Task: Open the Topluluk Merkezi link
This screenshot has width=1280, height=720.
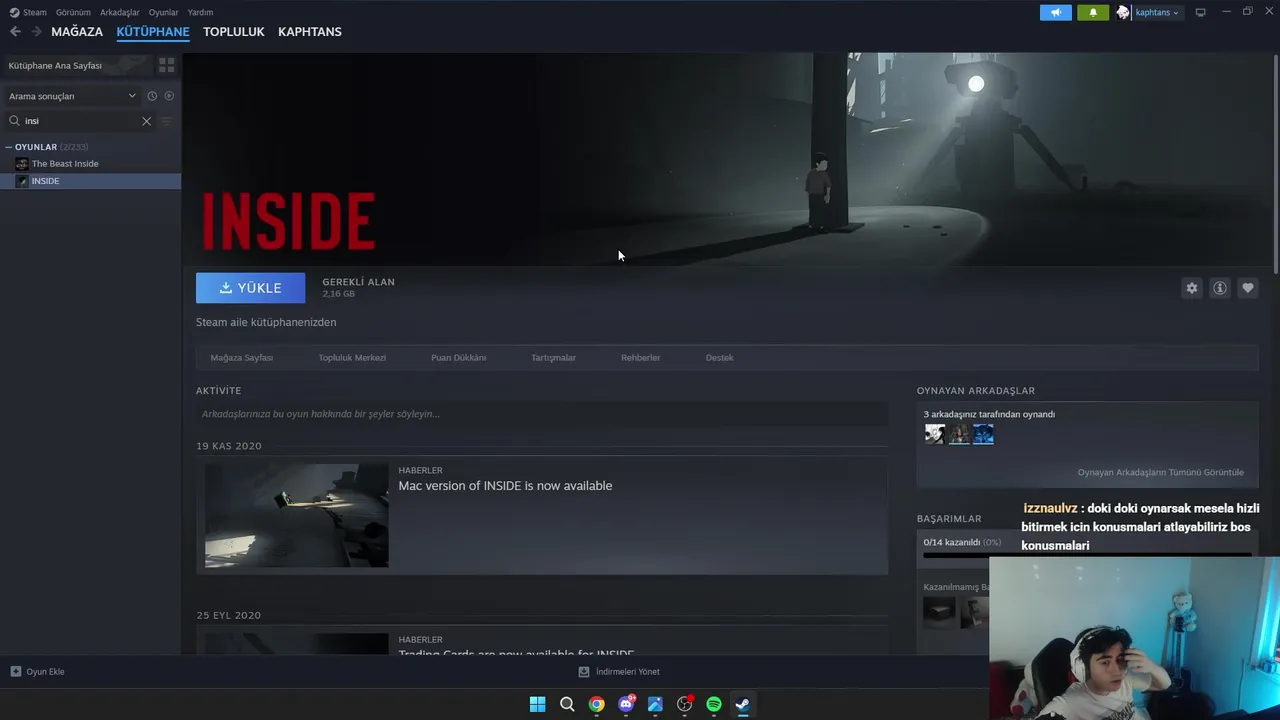Action: (x=352, y=358)
